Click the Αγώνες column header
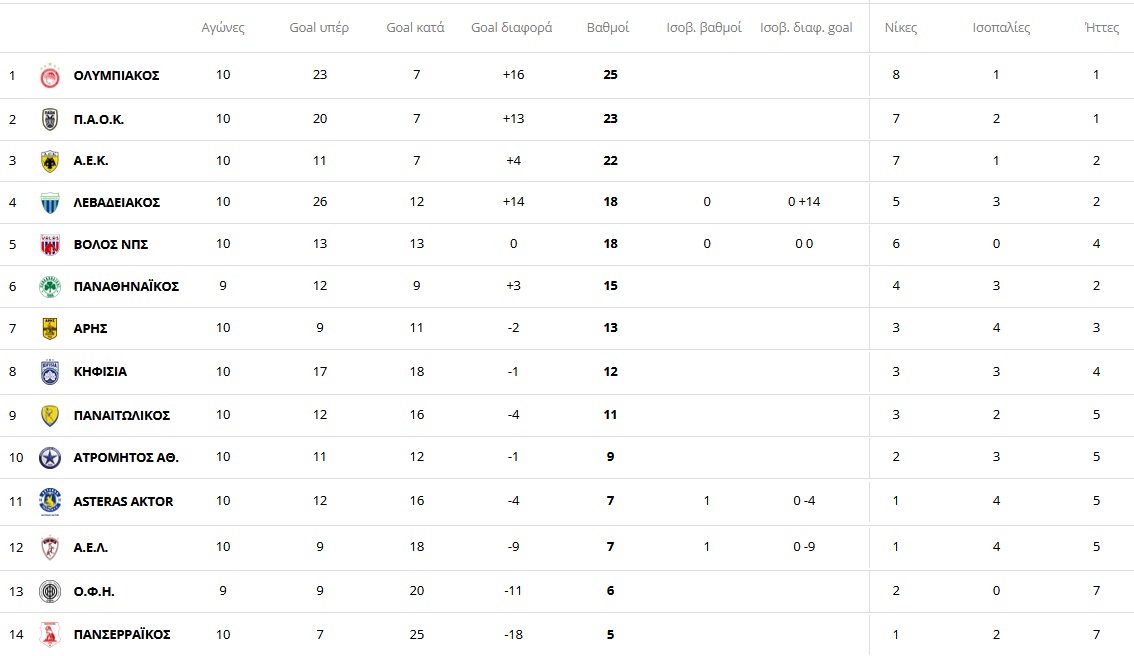Viewport: 1134px width, 656px height. (x=222, y=28)
